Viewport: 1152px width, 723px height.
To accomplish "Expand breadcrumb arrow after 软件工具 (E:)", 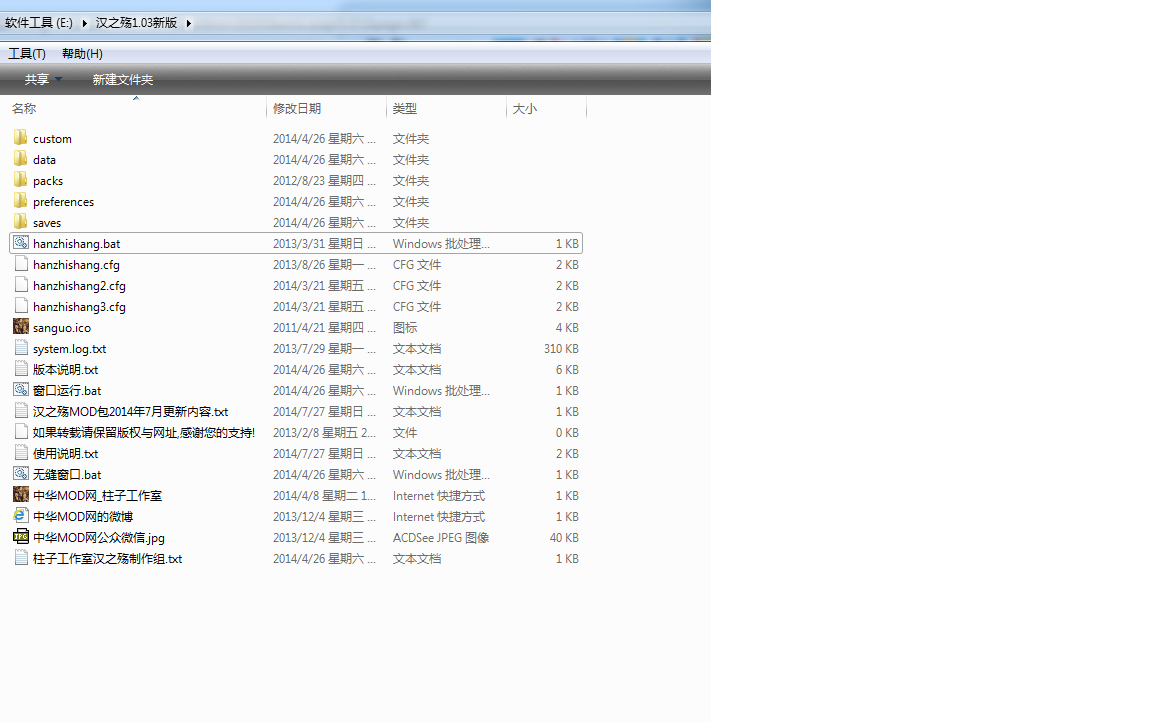I will point(85,23).
